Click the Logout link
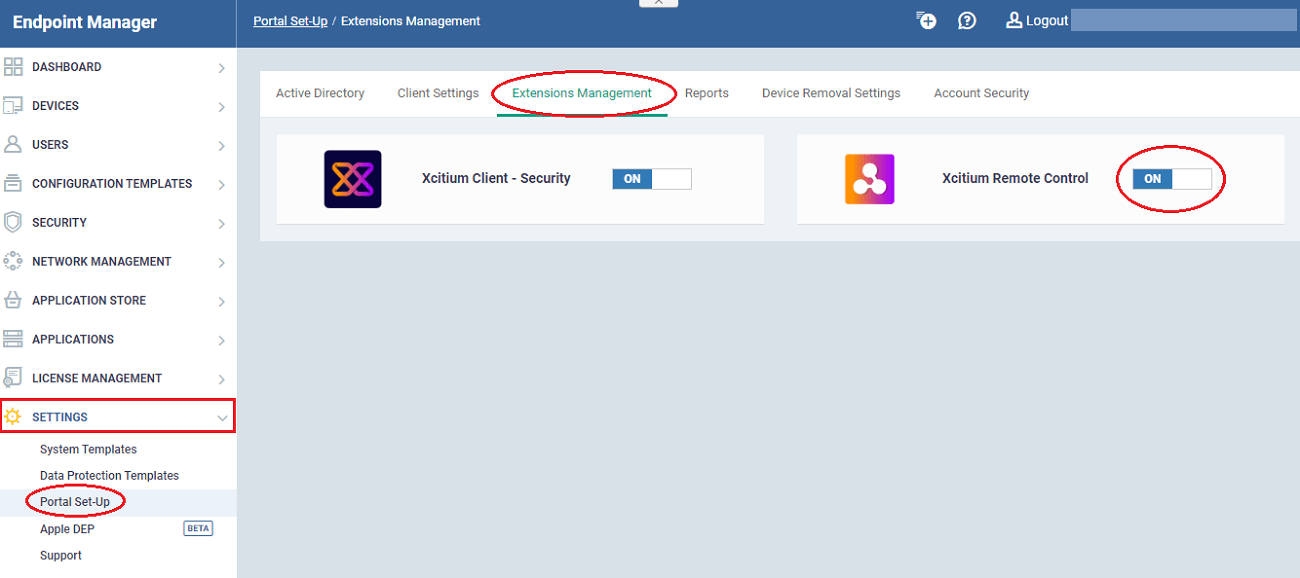The image size is (1300, 578). click(1047, 20)
